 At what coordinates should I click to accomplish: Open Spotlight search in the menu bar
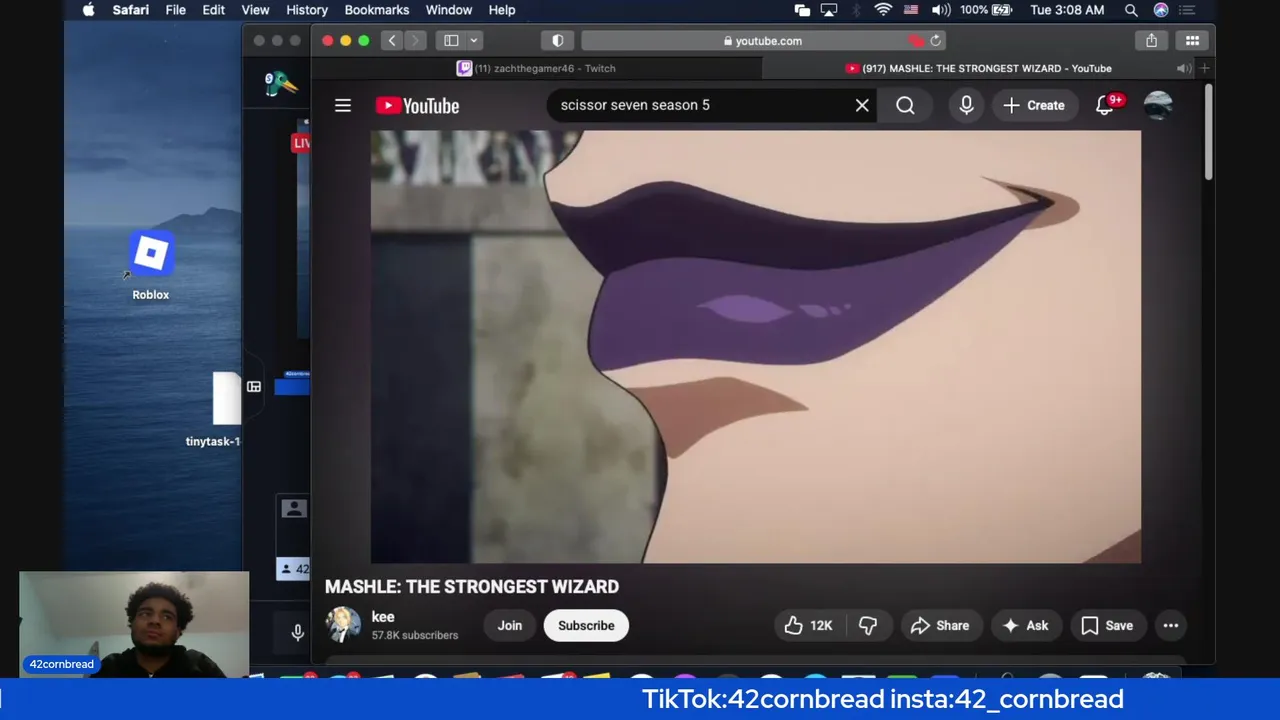click(x=1131, y=10)
